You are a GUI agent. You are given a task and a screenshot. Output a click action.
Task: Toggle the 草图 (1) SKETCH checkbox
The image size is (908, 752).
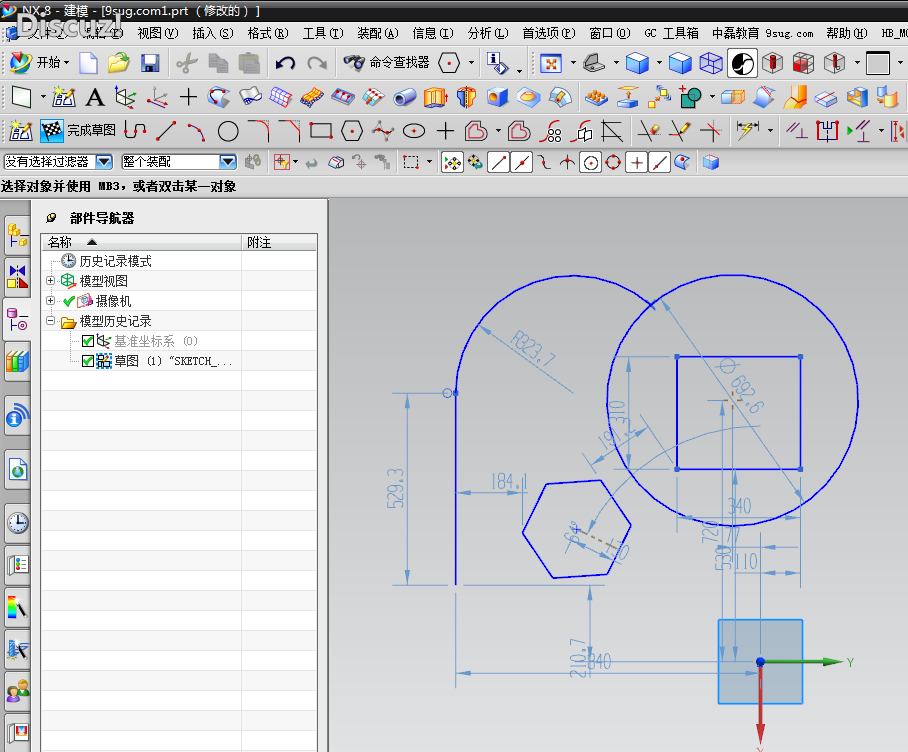pos(88,361)
